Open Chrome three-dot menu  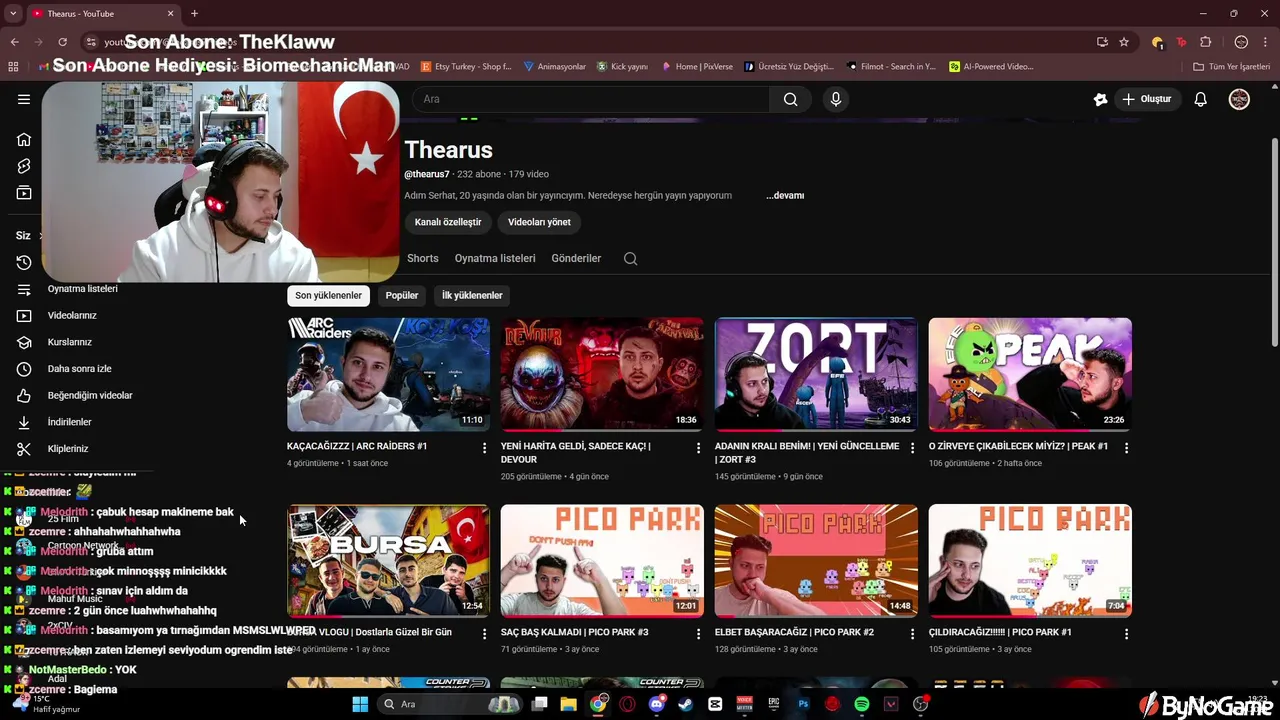point(1265,42)
